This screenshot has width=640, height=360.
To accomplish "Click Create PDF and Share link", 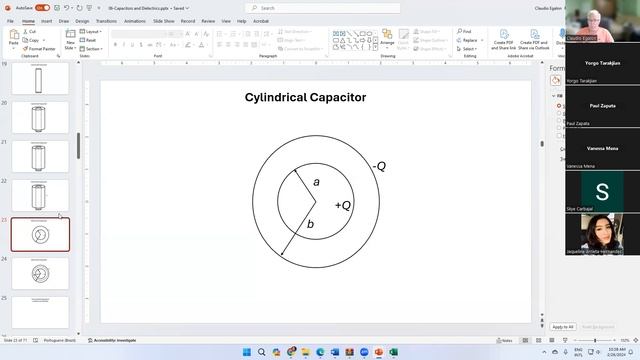I will [503, 40].
